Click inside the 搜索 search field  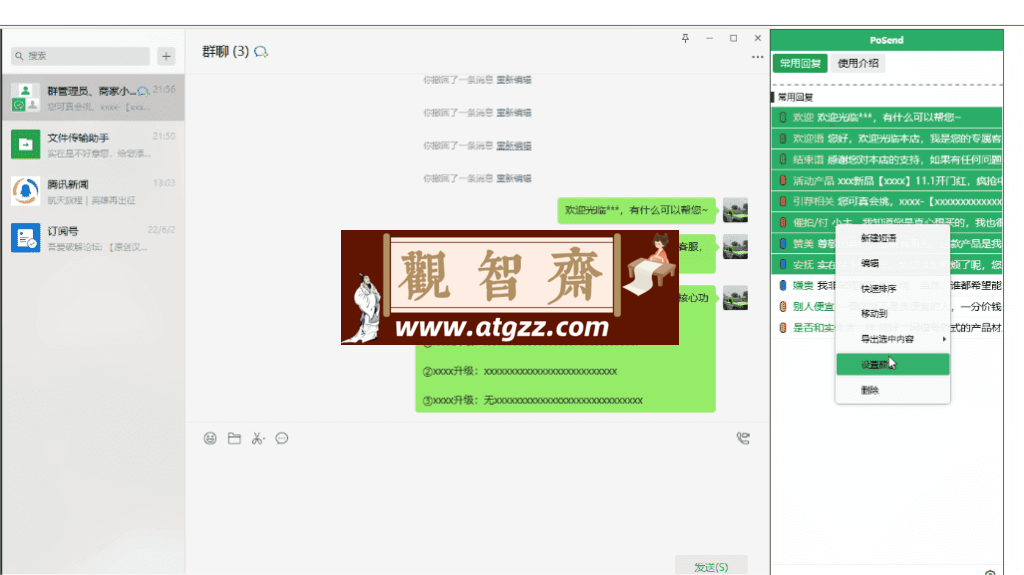[x=80, y=56]
